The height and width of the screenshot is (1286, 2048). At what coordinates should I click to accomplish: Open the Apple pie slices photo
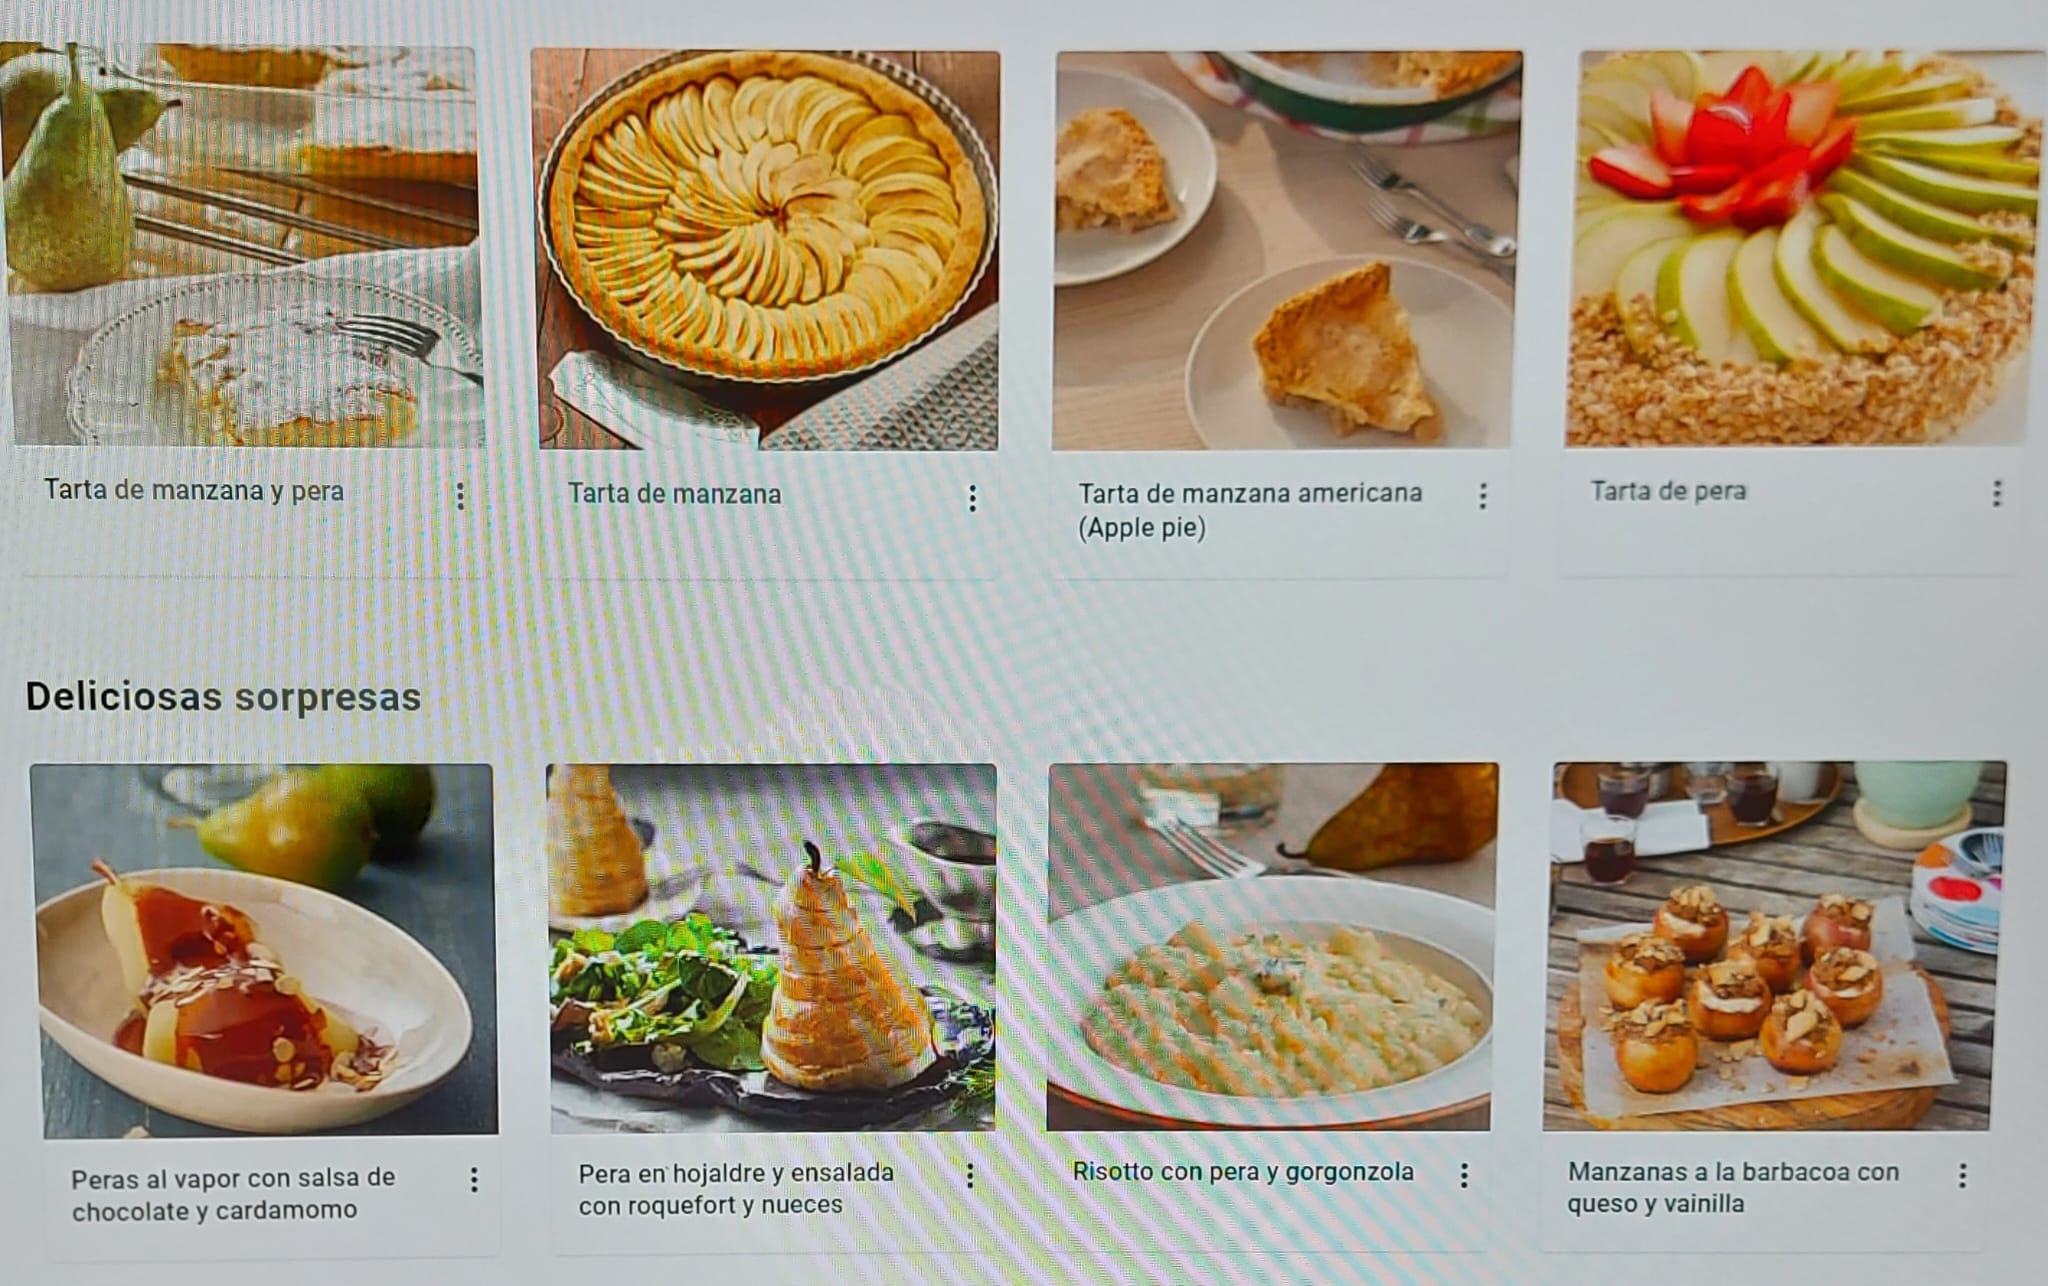coord(1286,250)
